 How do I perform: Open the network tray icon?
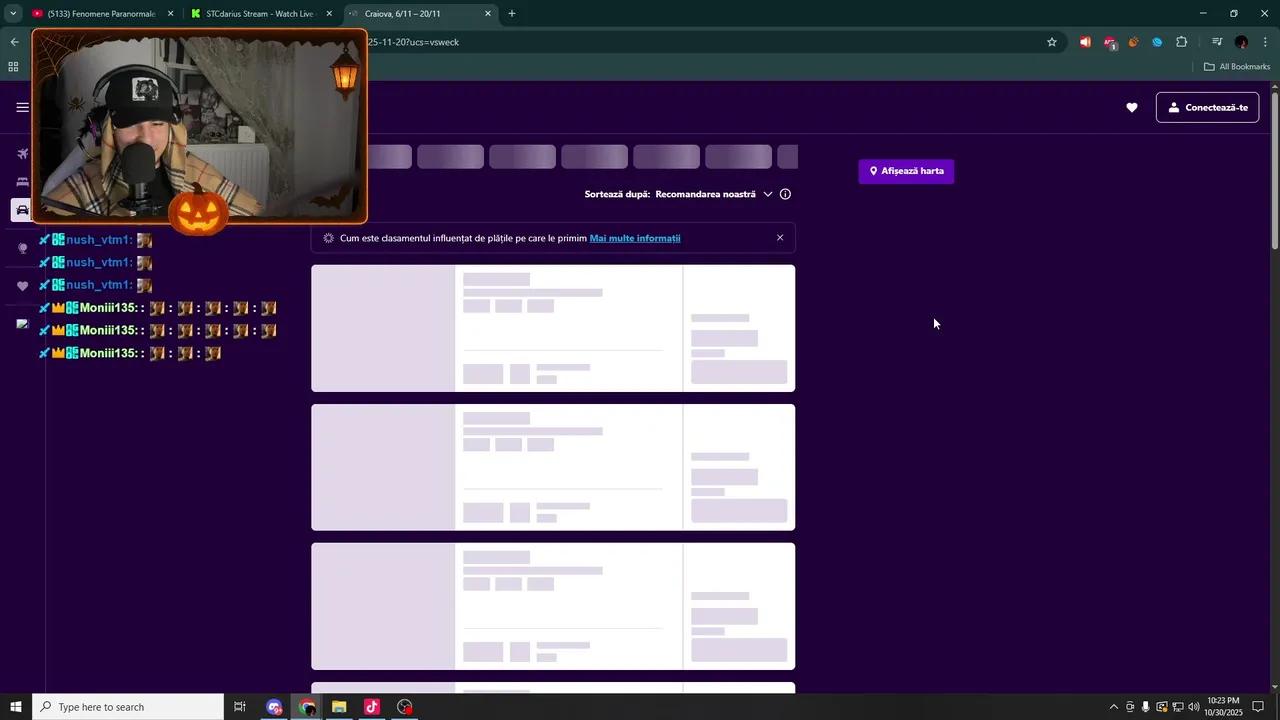click(x=1178, y=707)
